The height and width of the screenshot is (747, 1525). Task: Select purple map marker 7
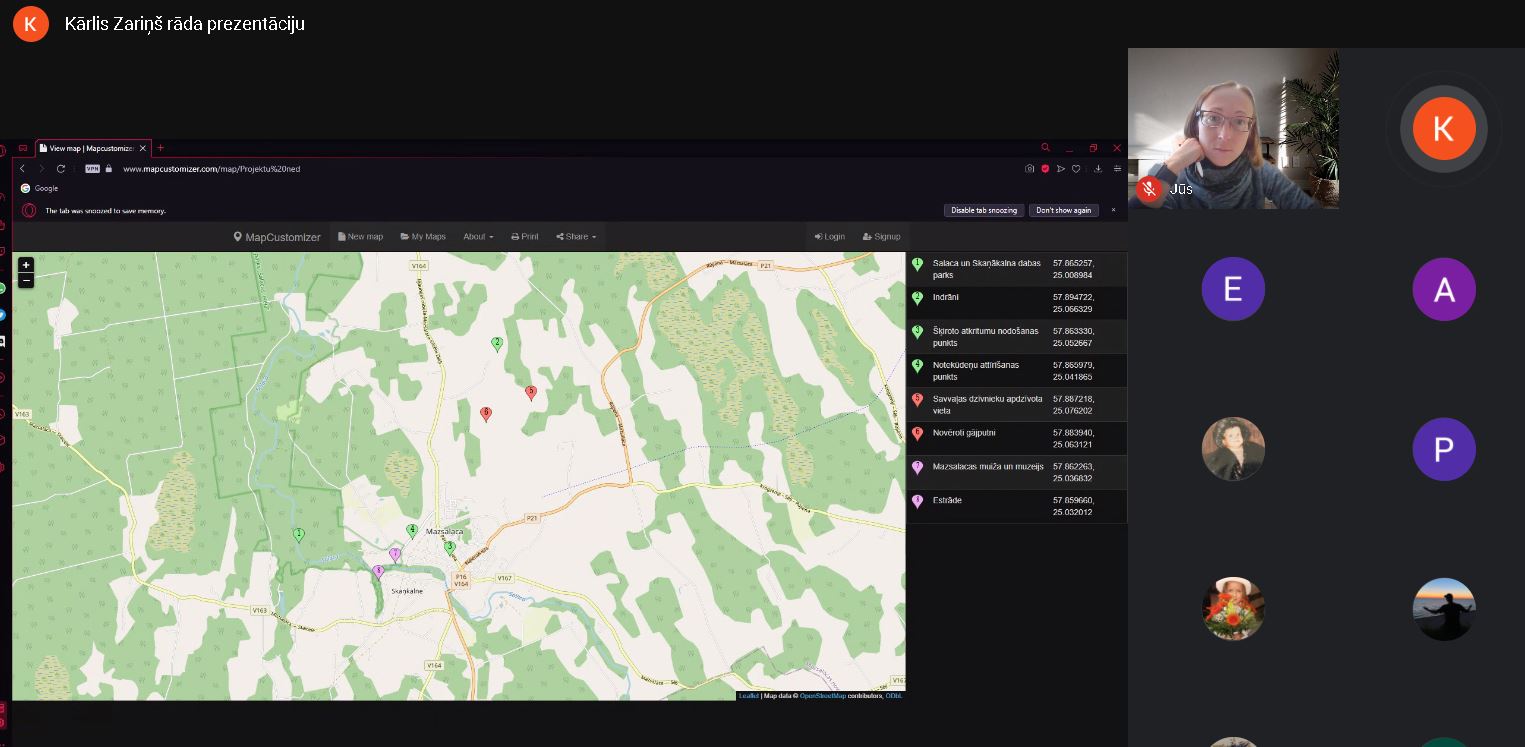pos(395,555)
